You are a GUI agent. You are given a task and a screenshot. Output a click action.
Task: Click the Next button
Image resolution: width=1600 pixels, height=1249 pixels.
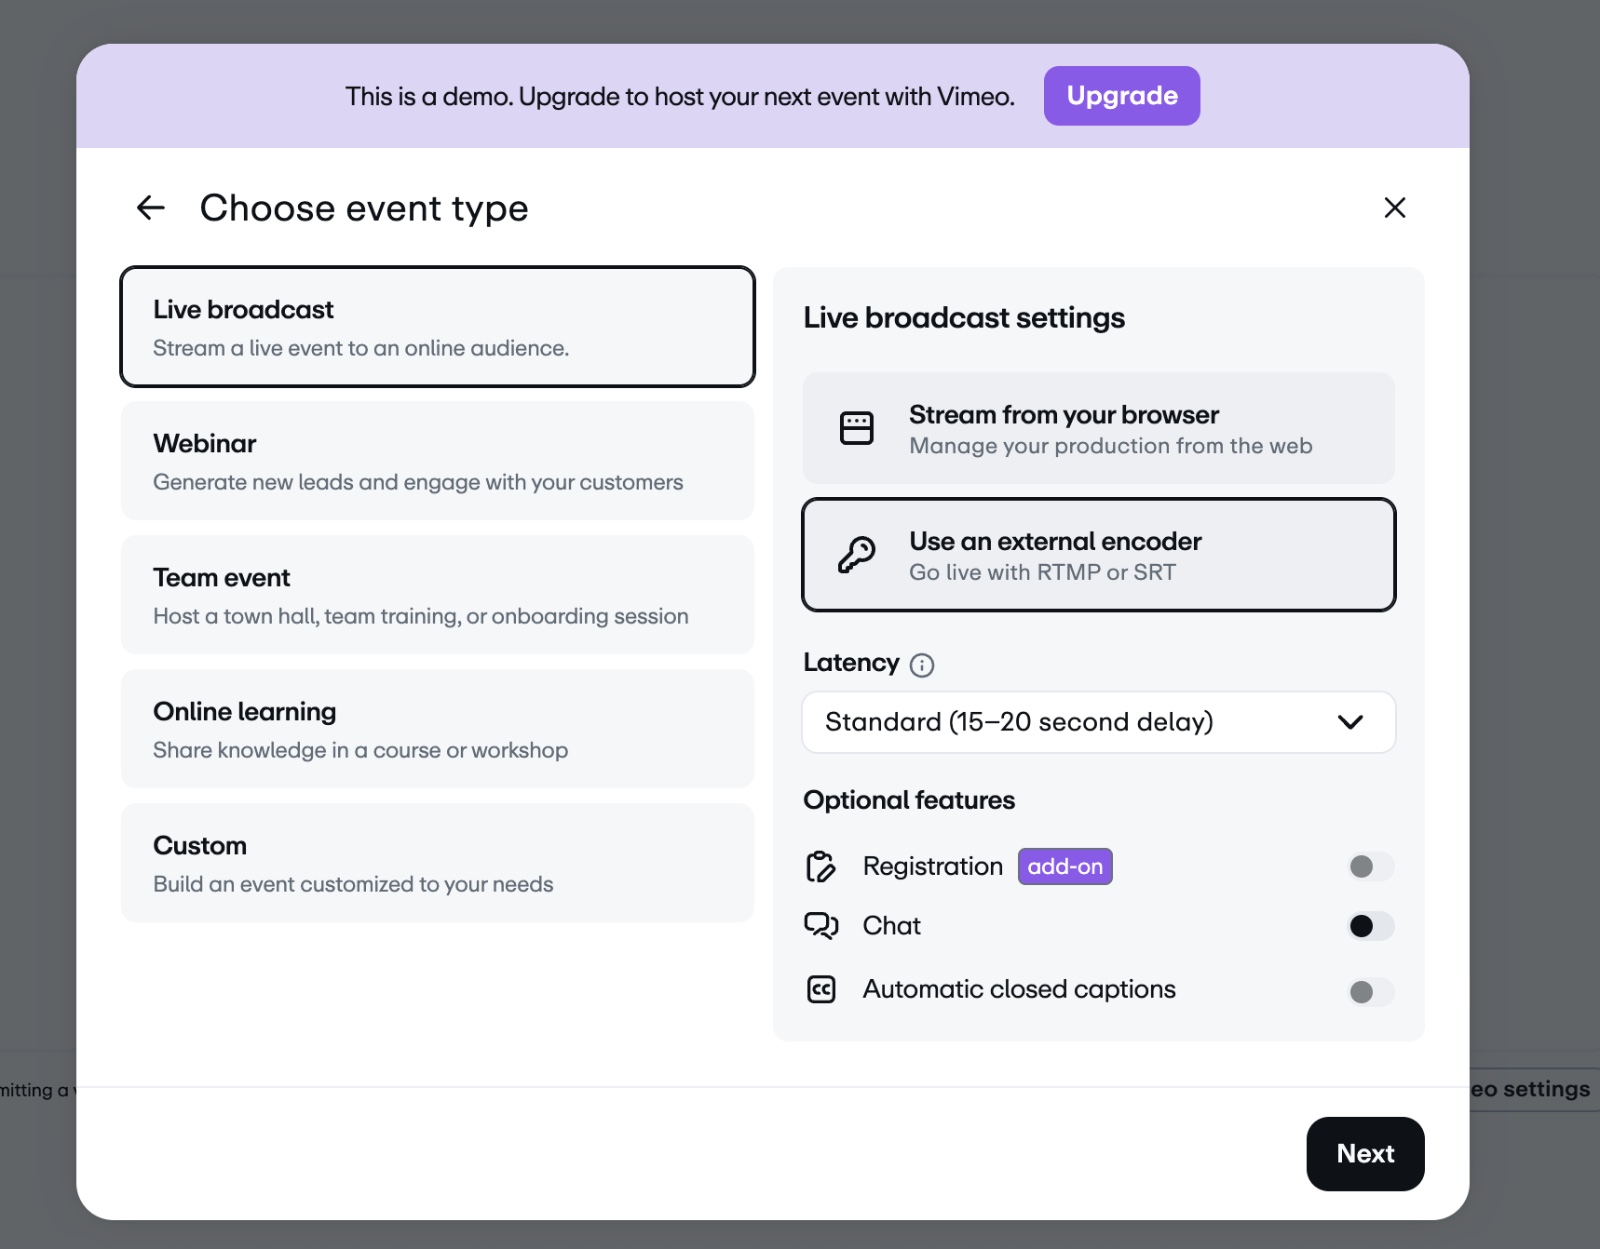coord(1364,1154)
